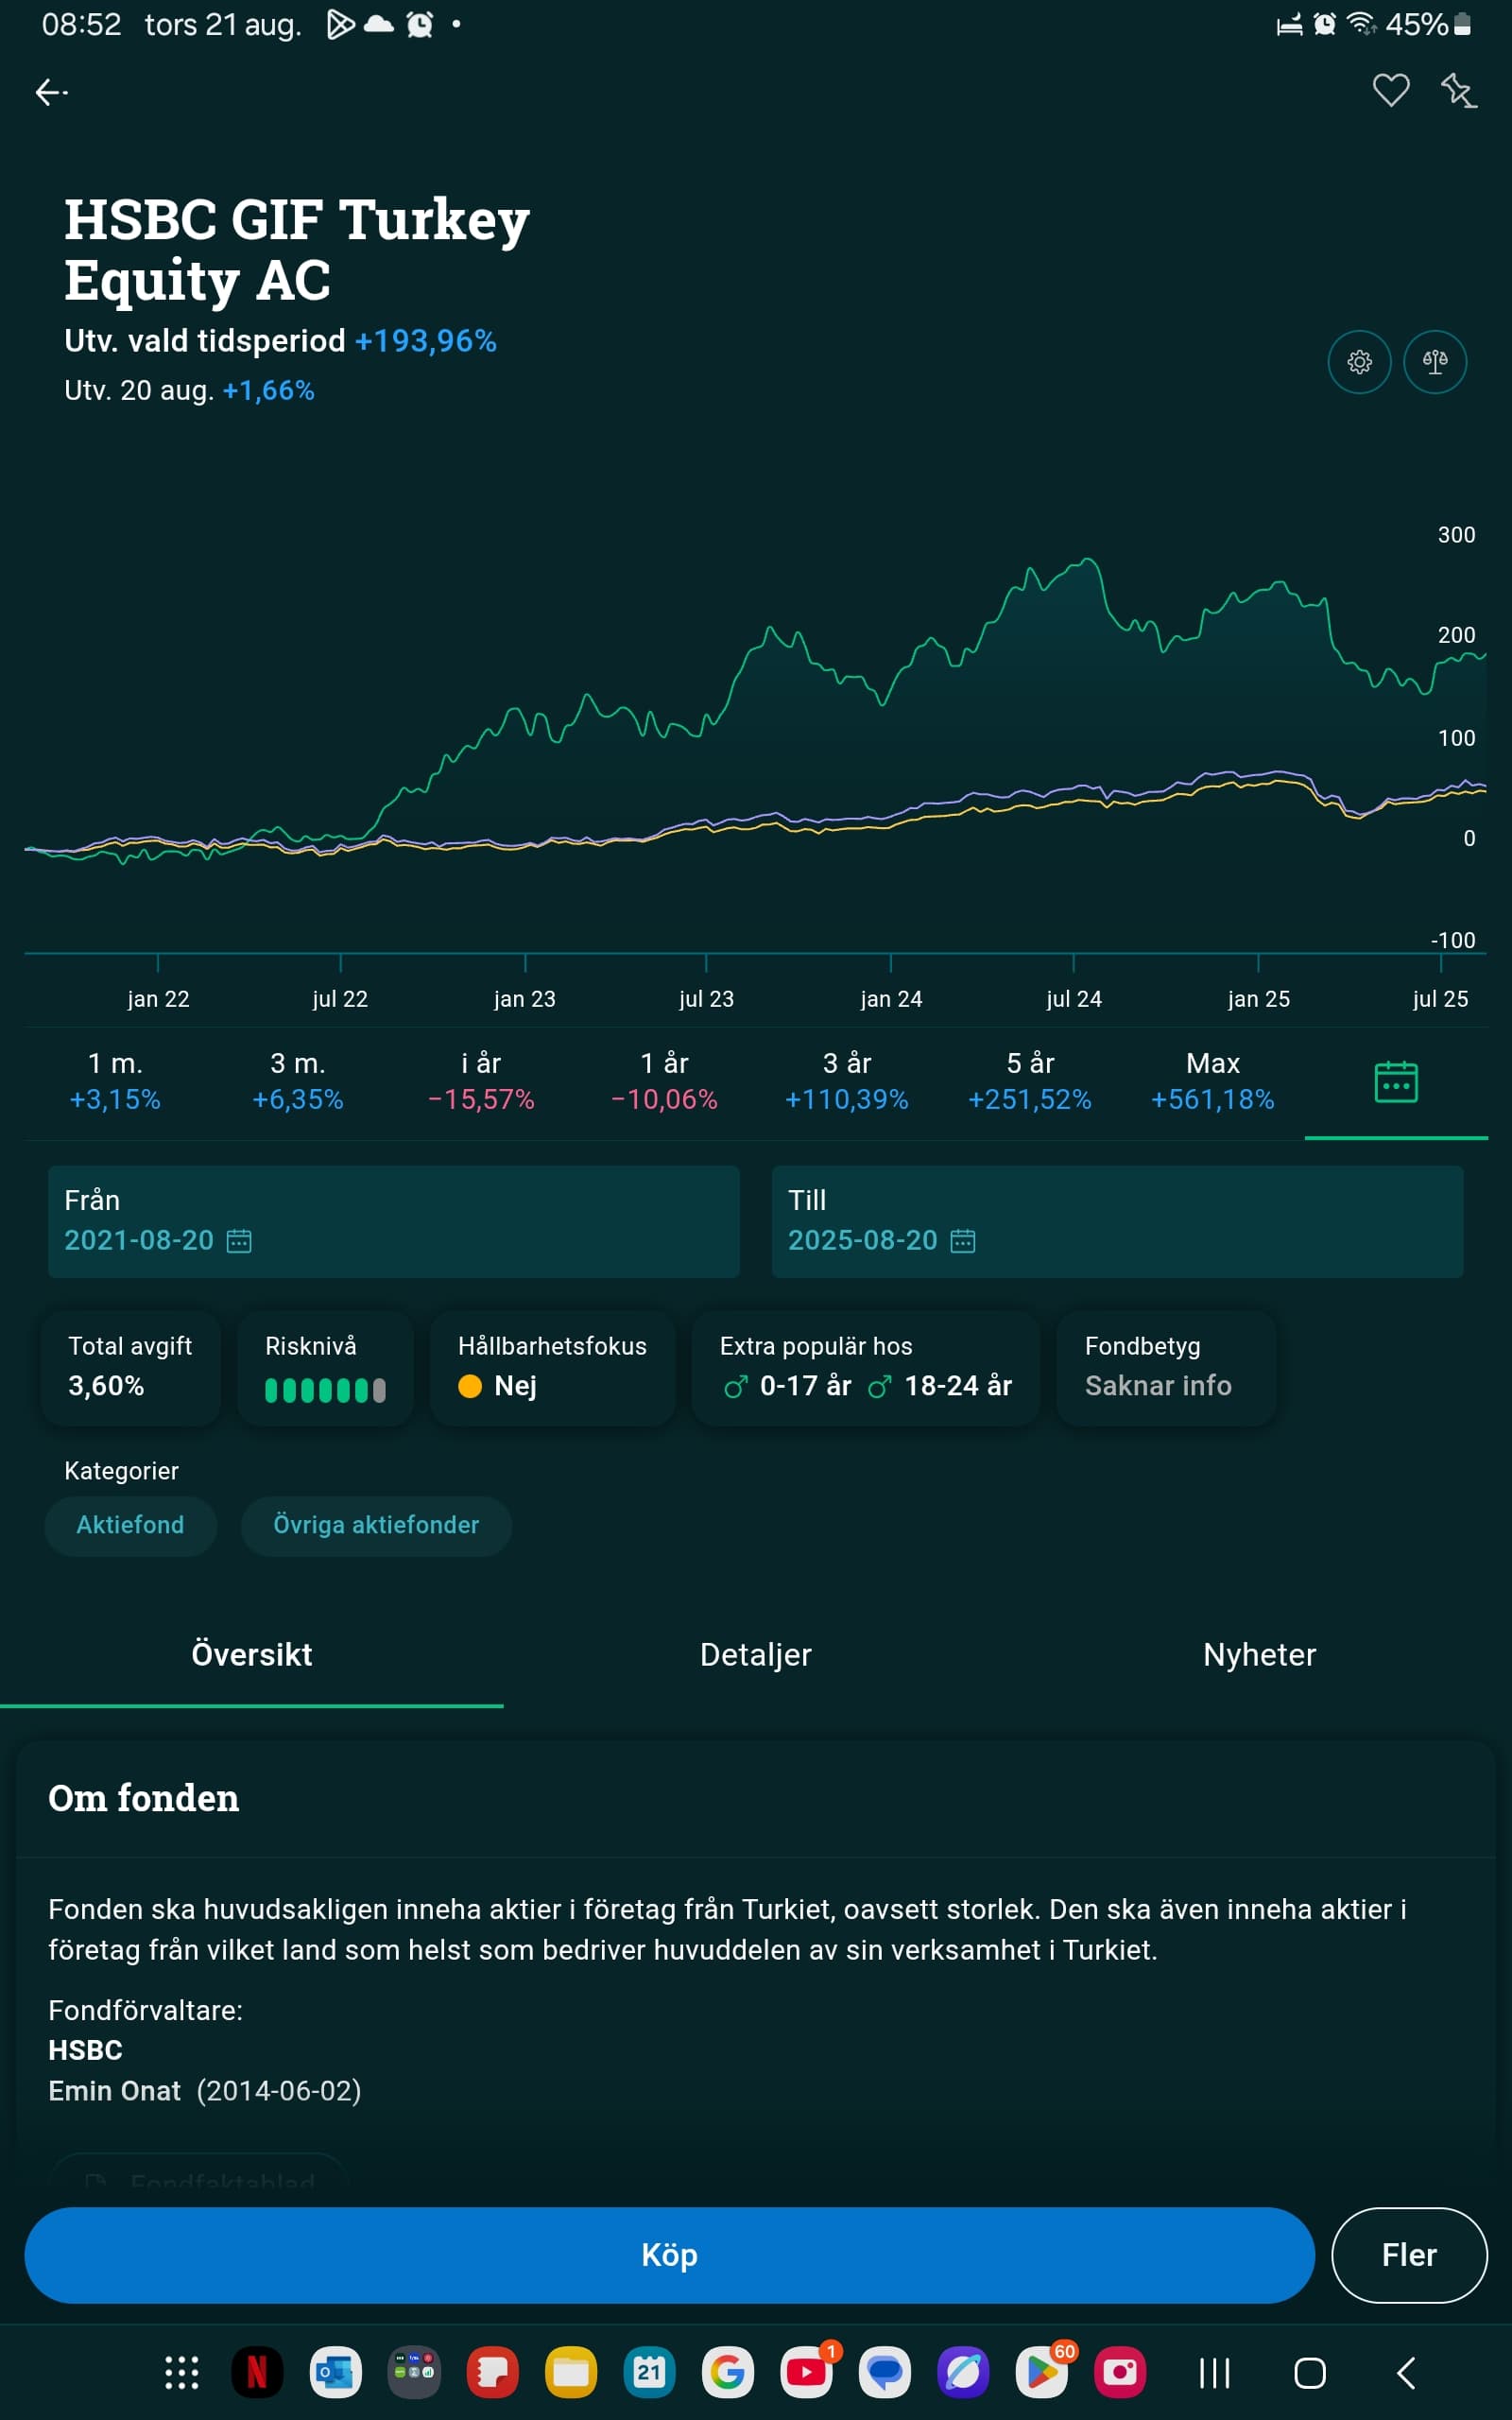Open chart settings gear icon
The image size is (1512, 2420).
(x=1359, y=362)
